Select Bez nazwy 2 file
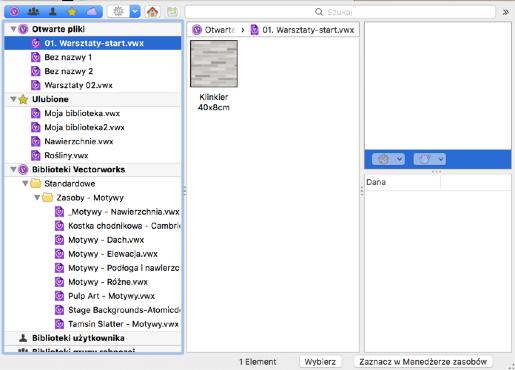515x370 pixels. 93,71
